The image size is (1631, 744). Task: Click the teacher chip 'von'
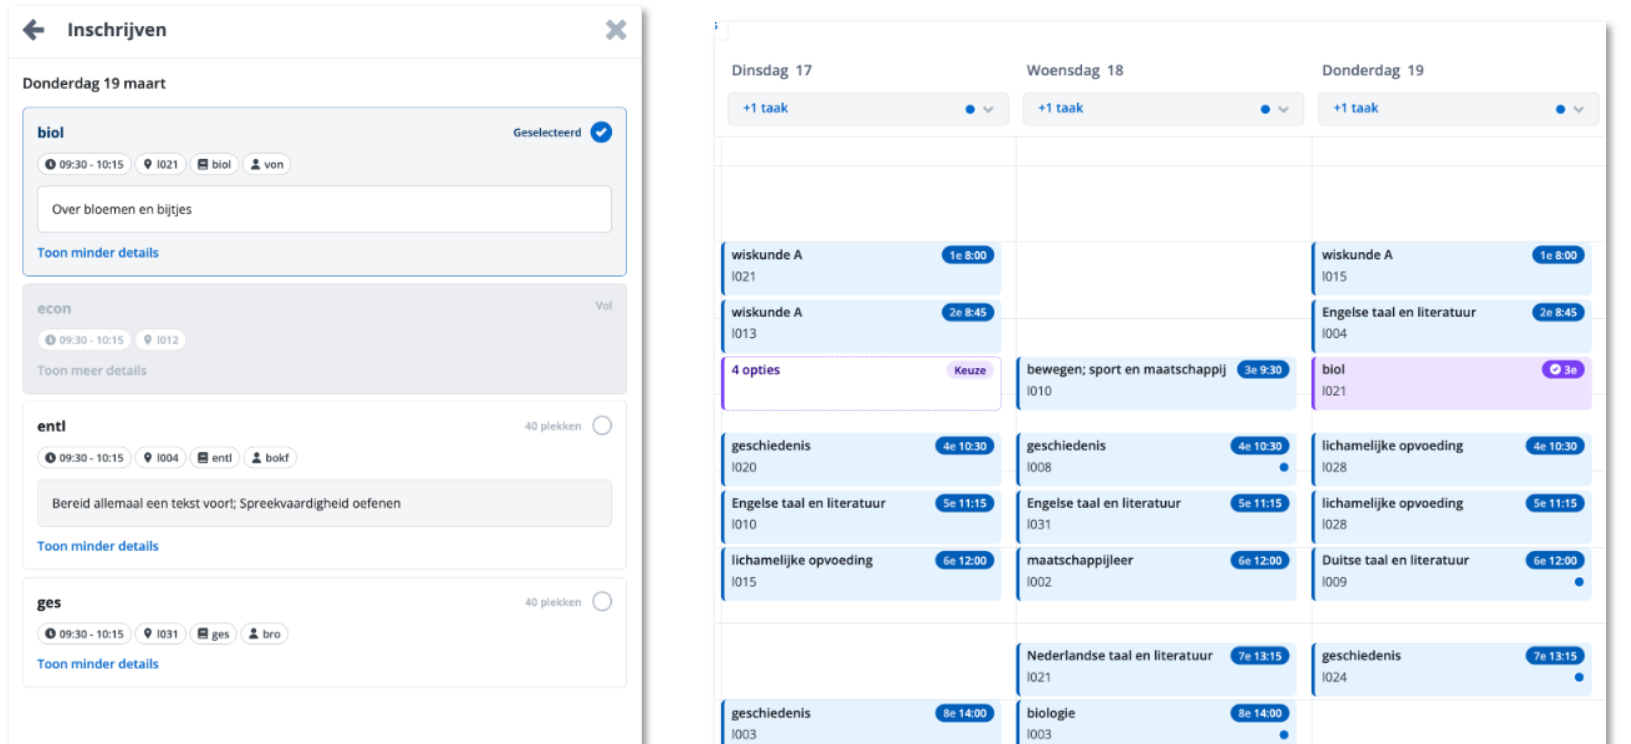[x=267, y=165]
